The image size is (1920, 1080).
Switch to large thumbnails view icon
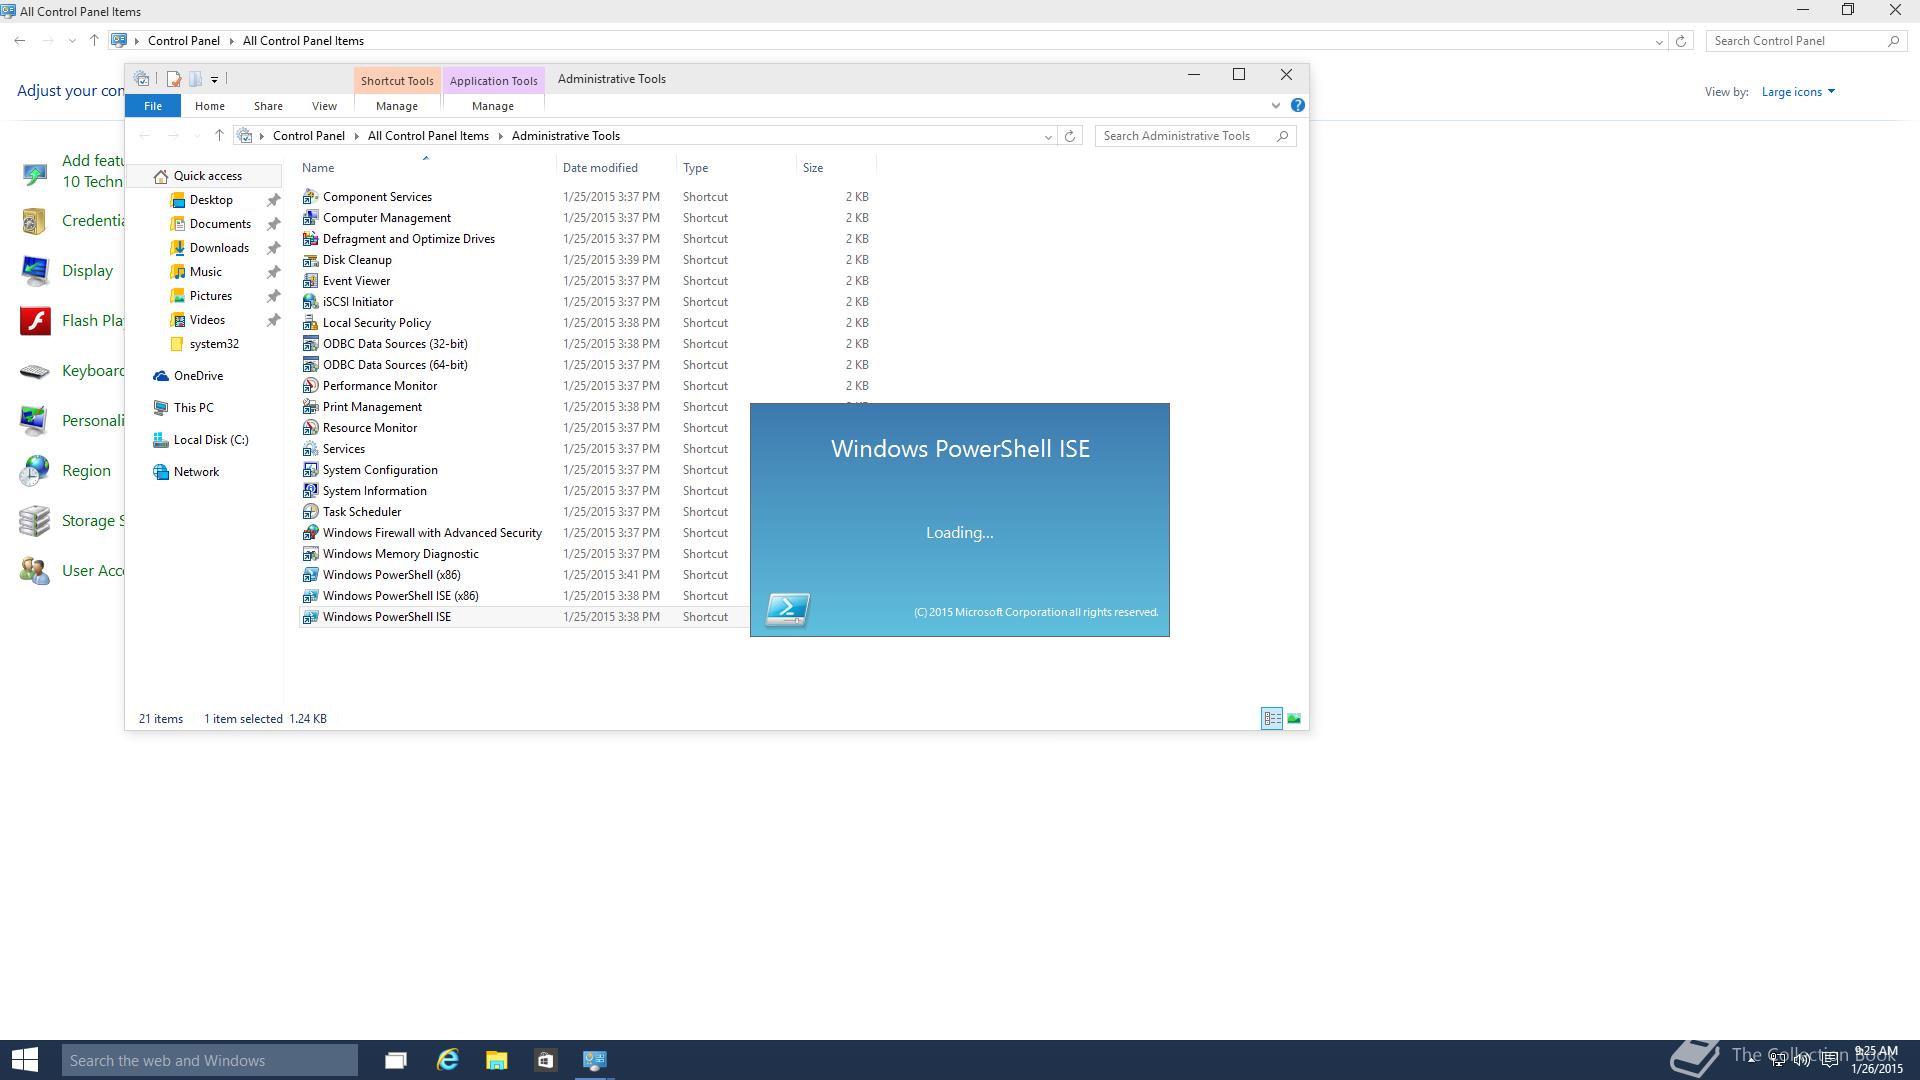click(1294, 718)
